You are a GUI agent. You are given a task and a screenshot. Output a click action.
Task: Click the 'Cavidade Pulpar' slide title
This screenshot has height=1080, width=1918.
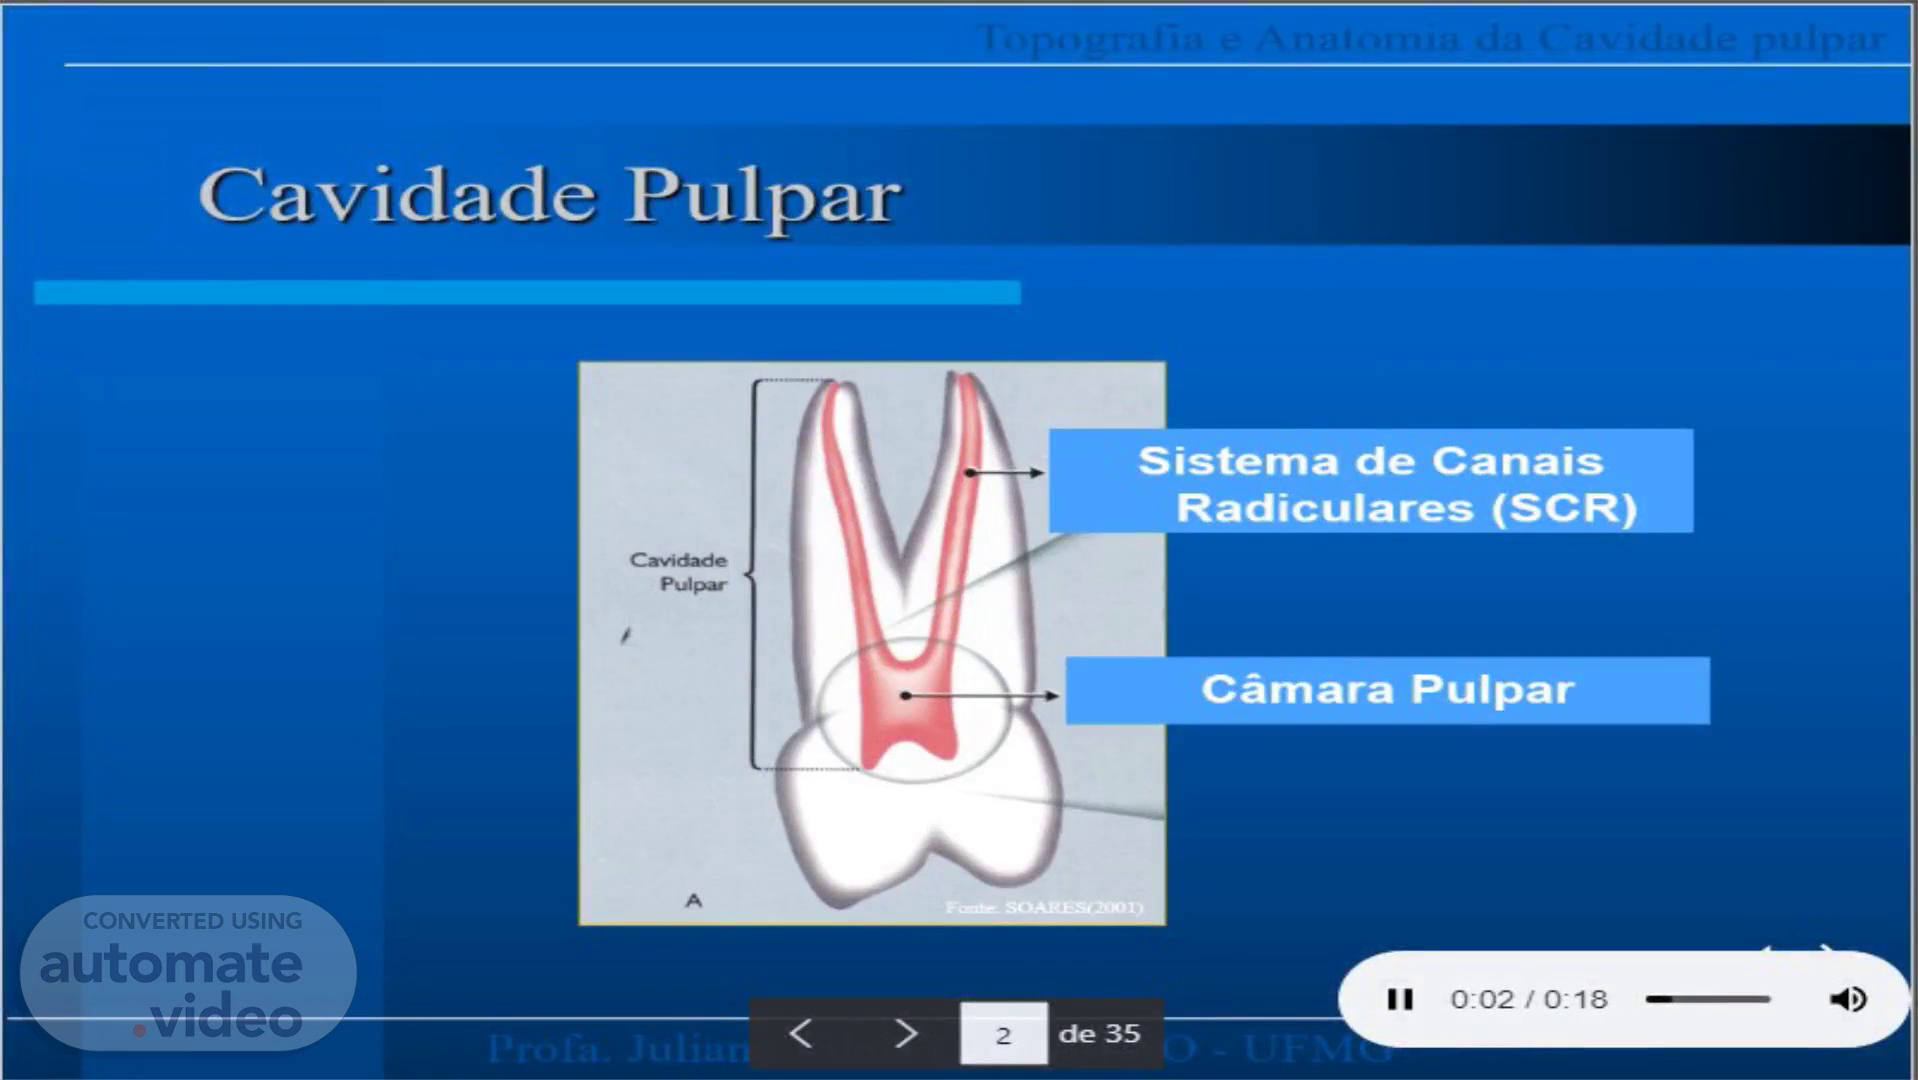[549, 194]
